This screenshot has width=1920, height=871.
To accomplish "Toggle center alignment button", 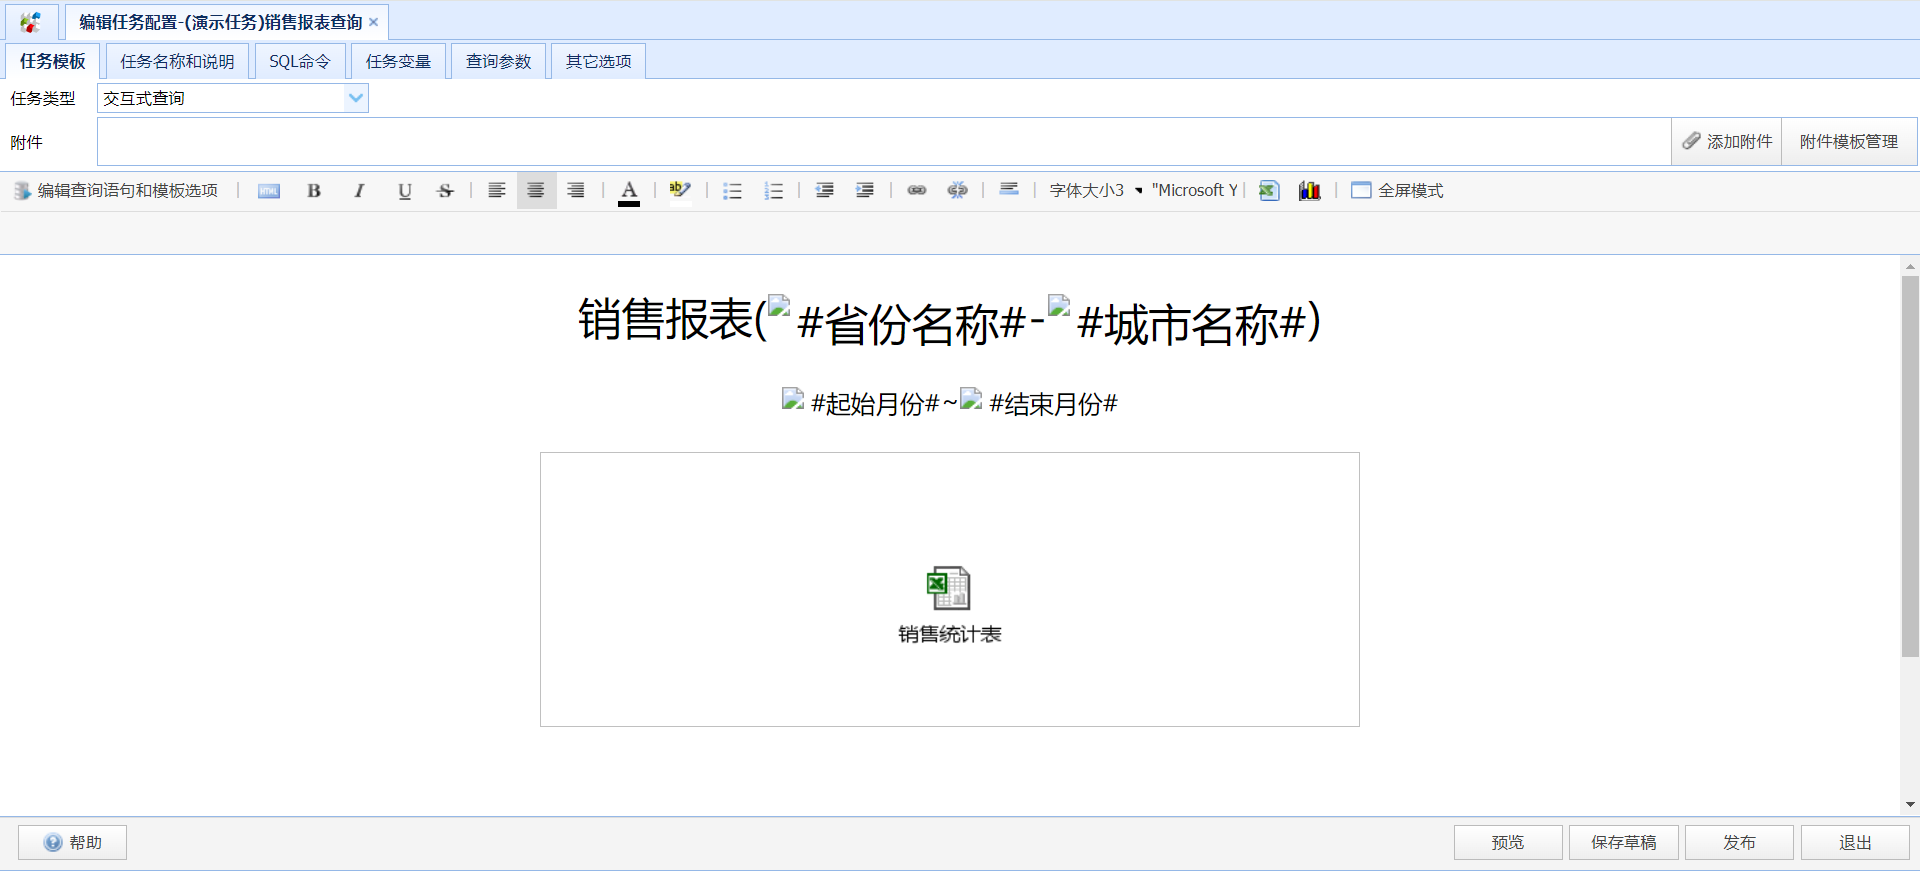I will click(x=536, y=190).
